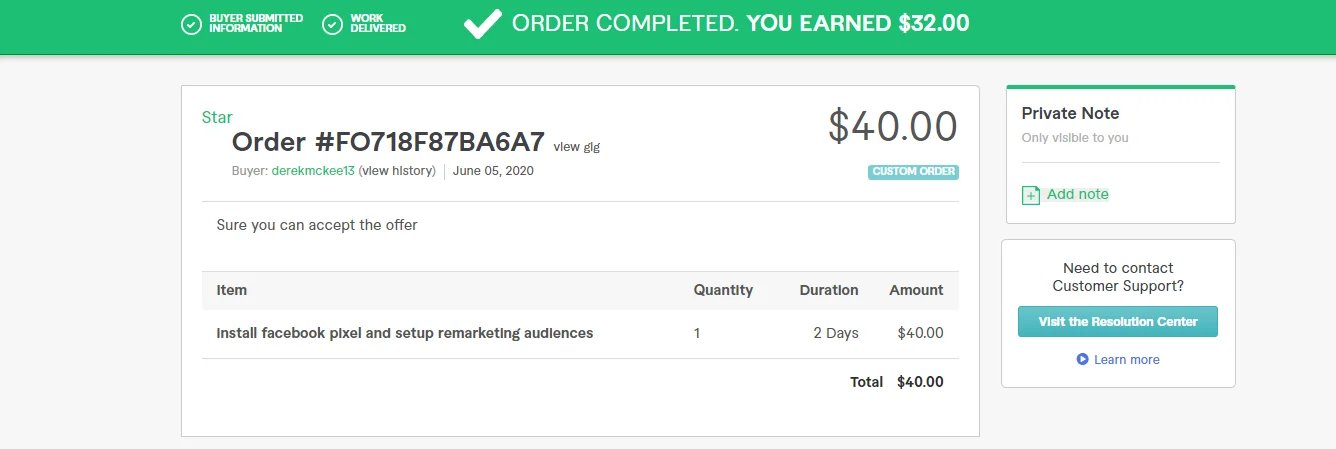
Task: Click the Buyer Submitted Information step label
Action: (256, 24)
